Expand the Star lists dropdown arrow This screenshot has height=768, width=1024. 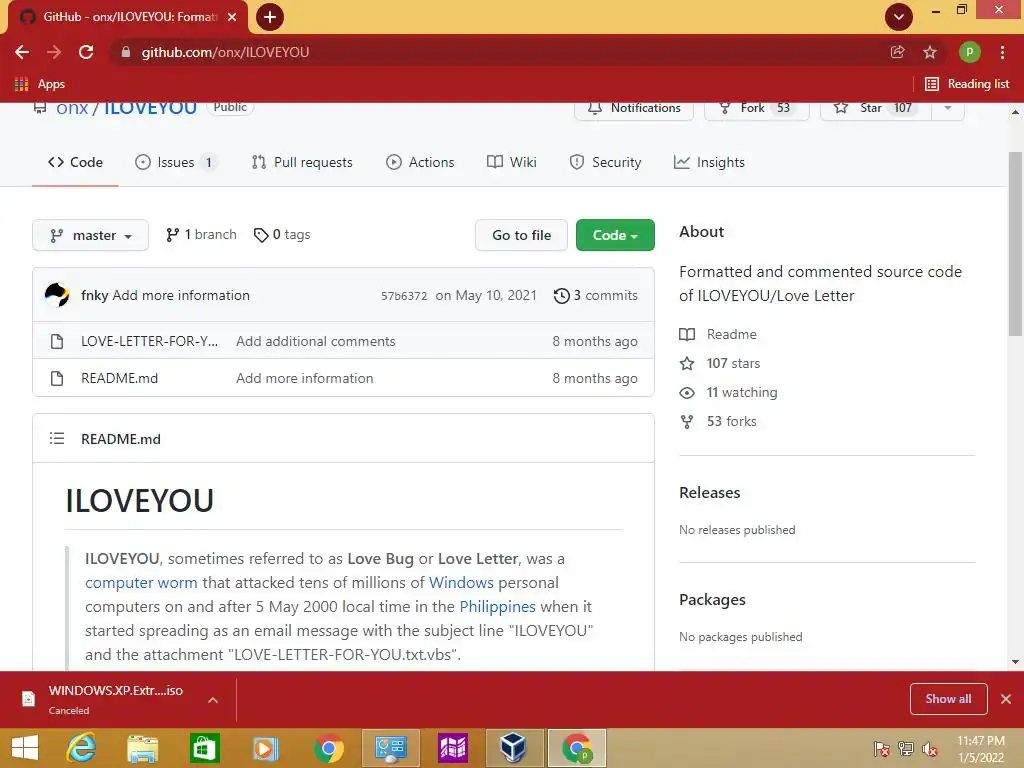point(948,108)
